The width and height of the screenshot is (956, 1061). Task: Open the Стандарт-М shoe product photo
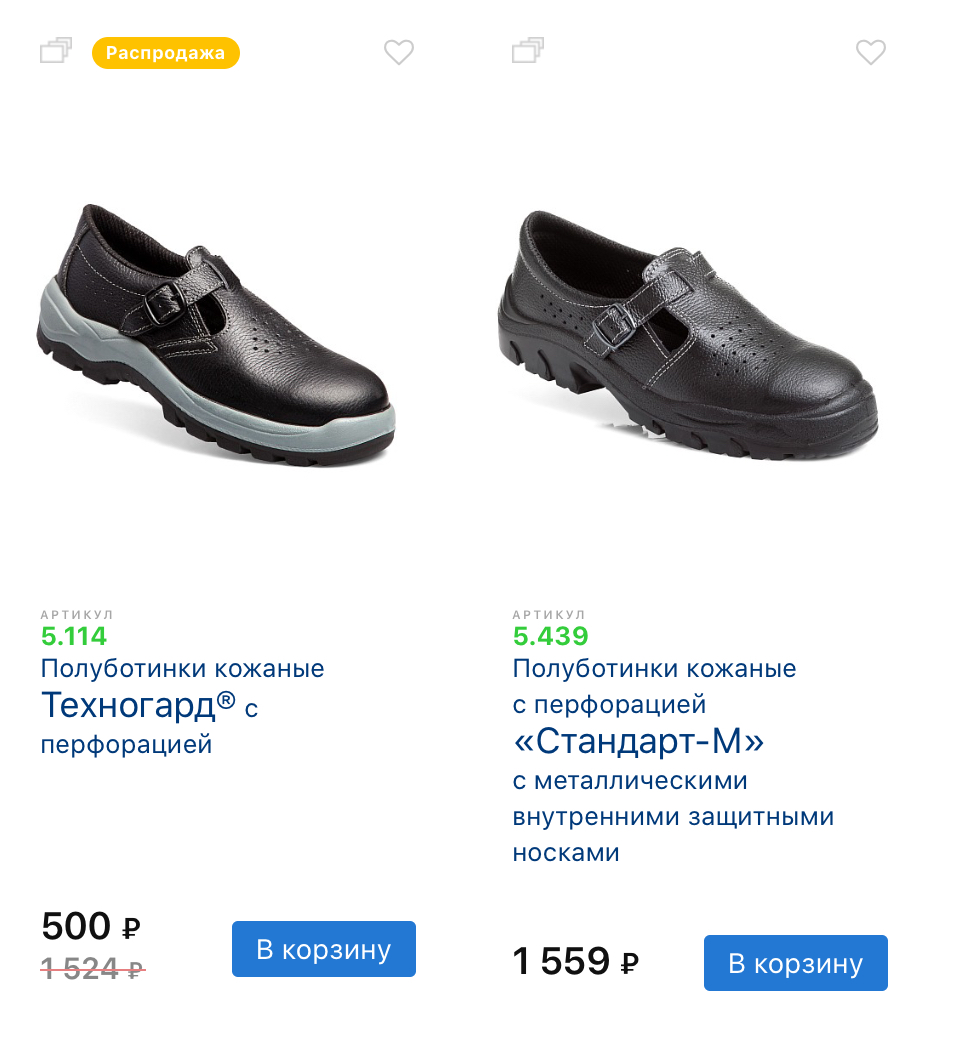coord(688,335)
